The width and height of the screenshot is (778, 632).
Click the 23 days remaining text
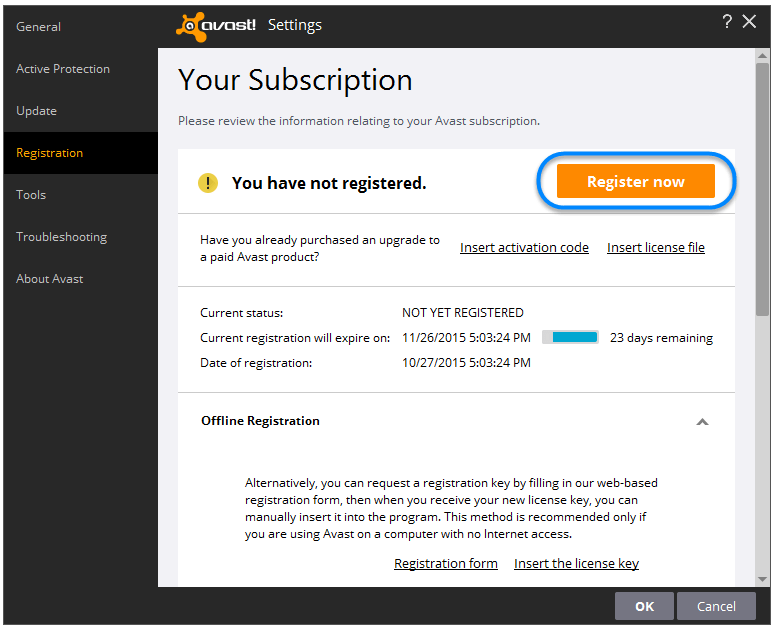tap(661, 338)
